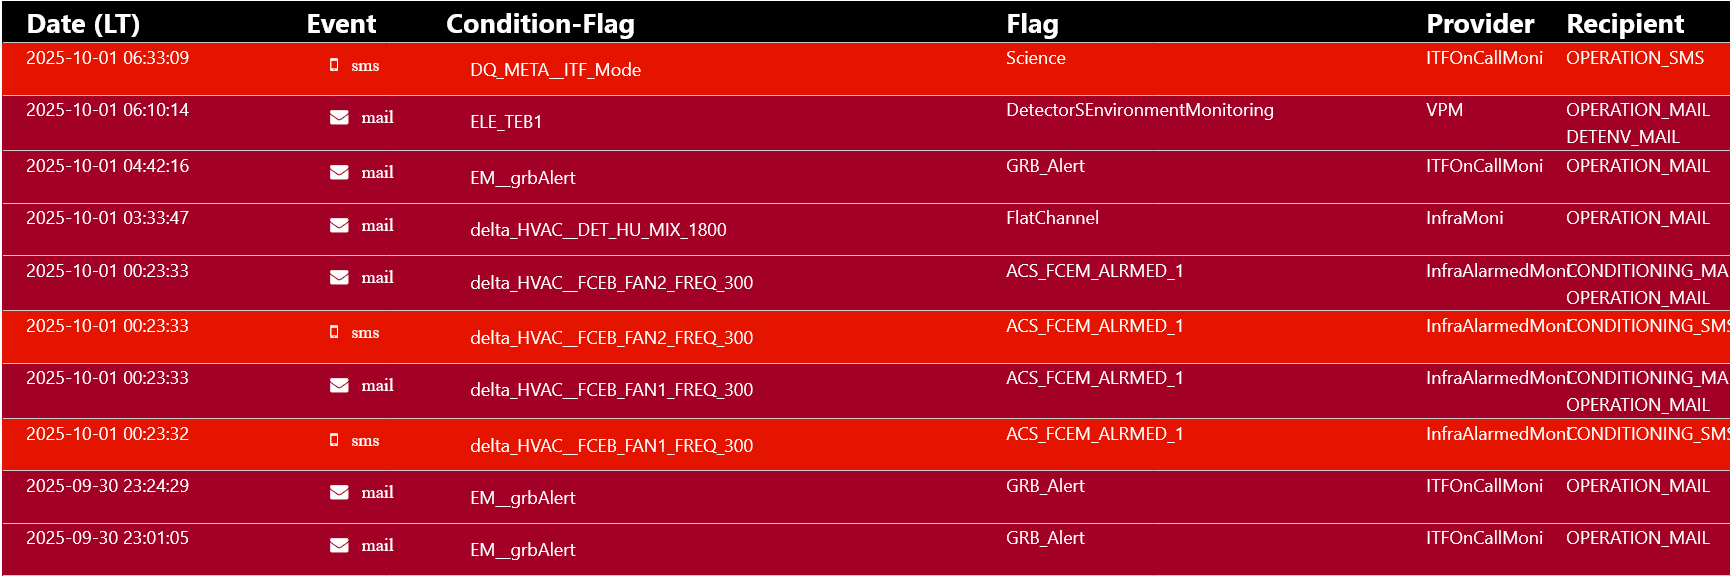1734x577 pixels.
Task: Click the Event column header
Action: pos(341,24)
